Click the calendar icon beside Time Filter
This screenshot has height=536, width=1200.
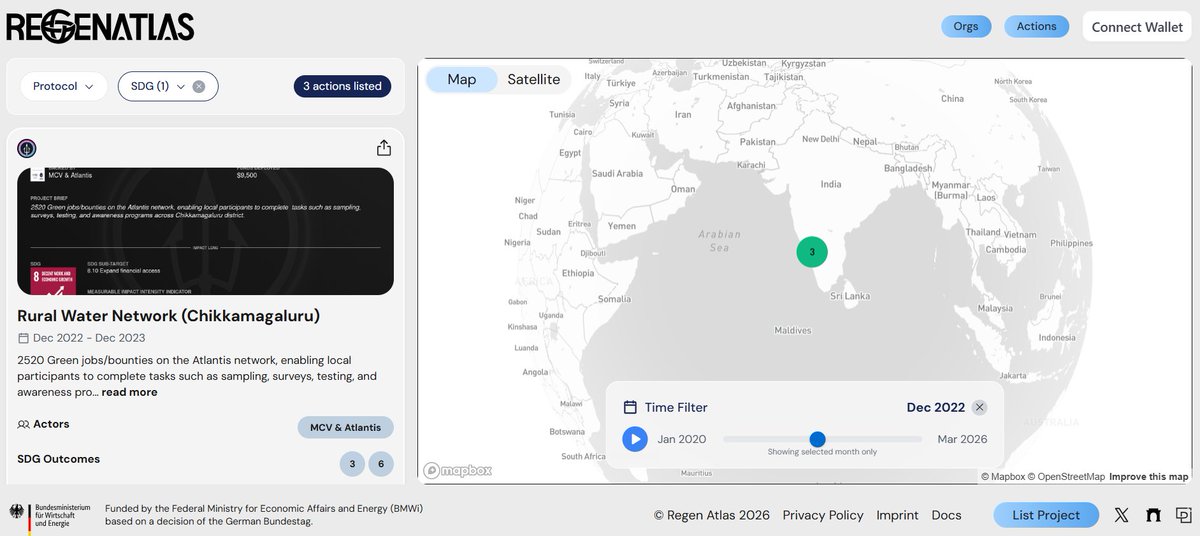tap(630, 407)
